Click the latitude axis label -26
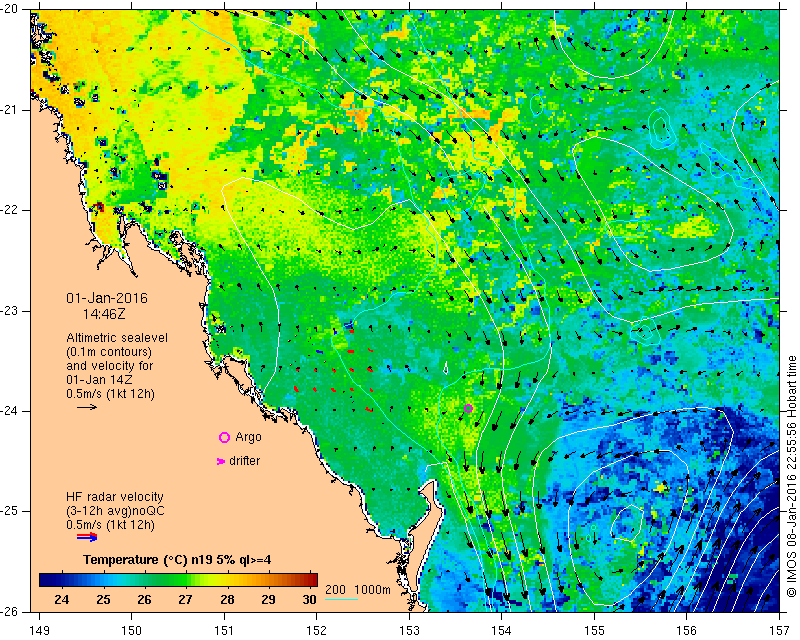Image resolution: width=800 pixels, height=640 pixels. pos(9,611)
